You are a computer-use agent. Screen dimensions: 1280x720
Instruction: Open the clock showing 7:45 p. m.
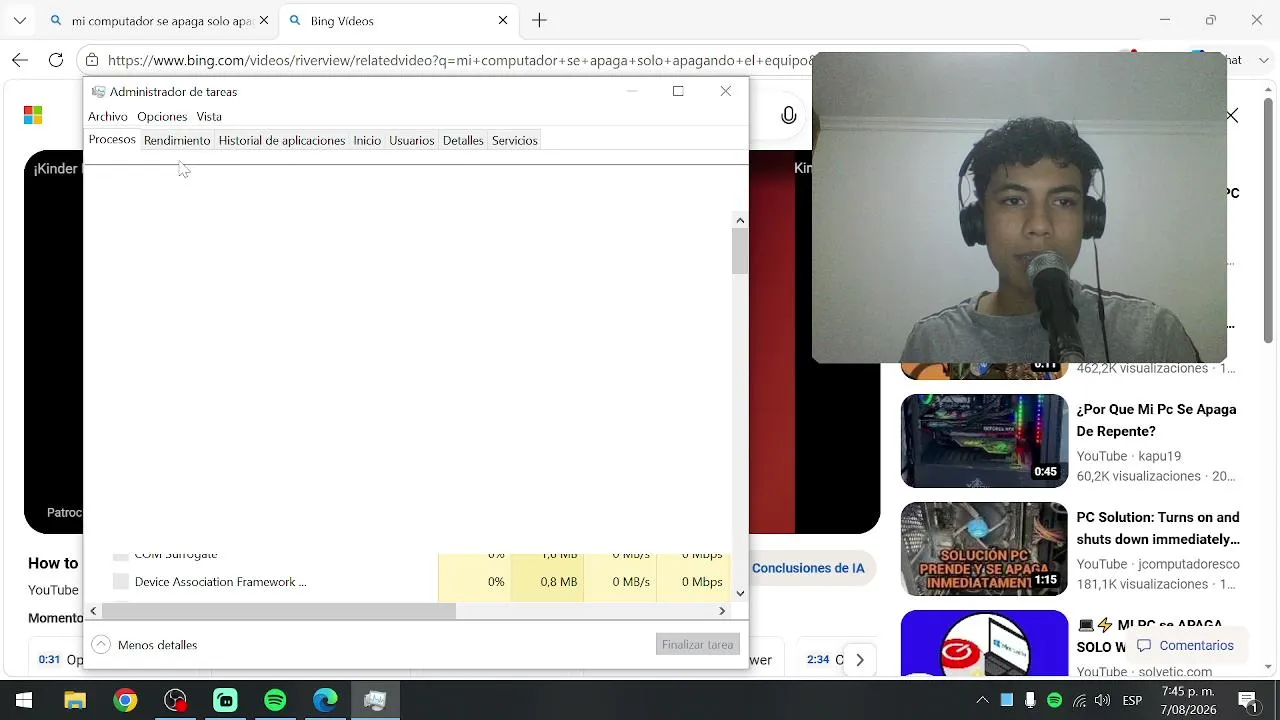pyautogui.click(x=1188, y=700)
